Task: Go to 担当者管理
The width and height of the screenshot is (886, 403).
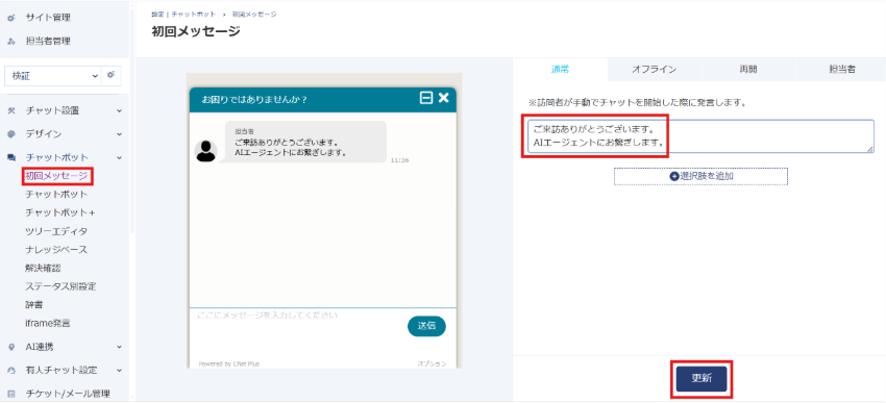Action: 48,42
